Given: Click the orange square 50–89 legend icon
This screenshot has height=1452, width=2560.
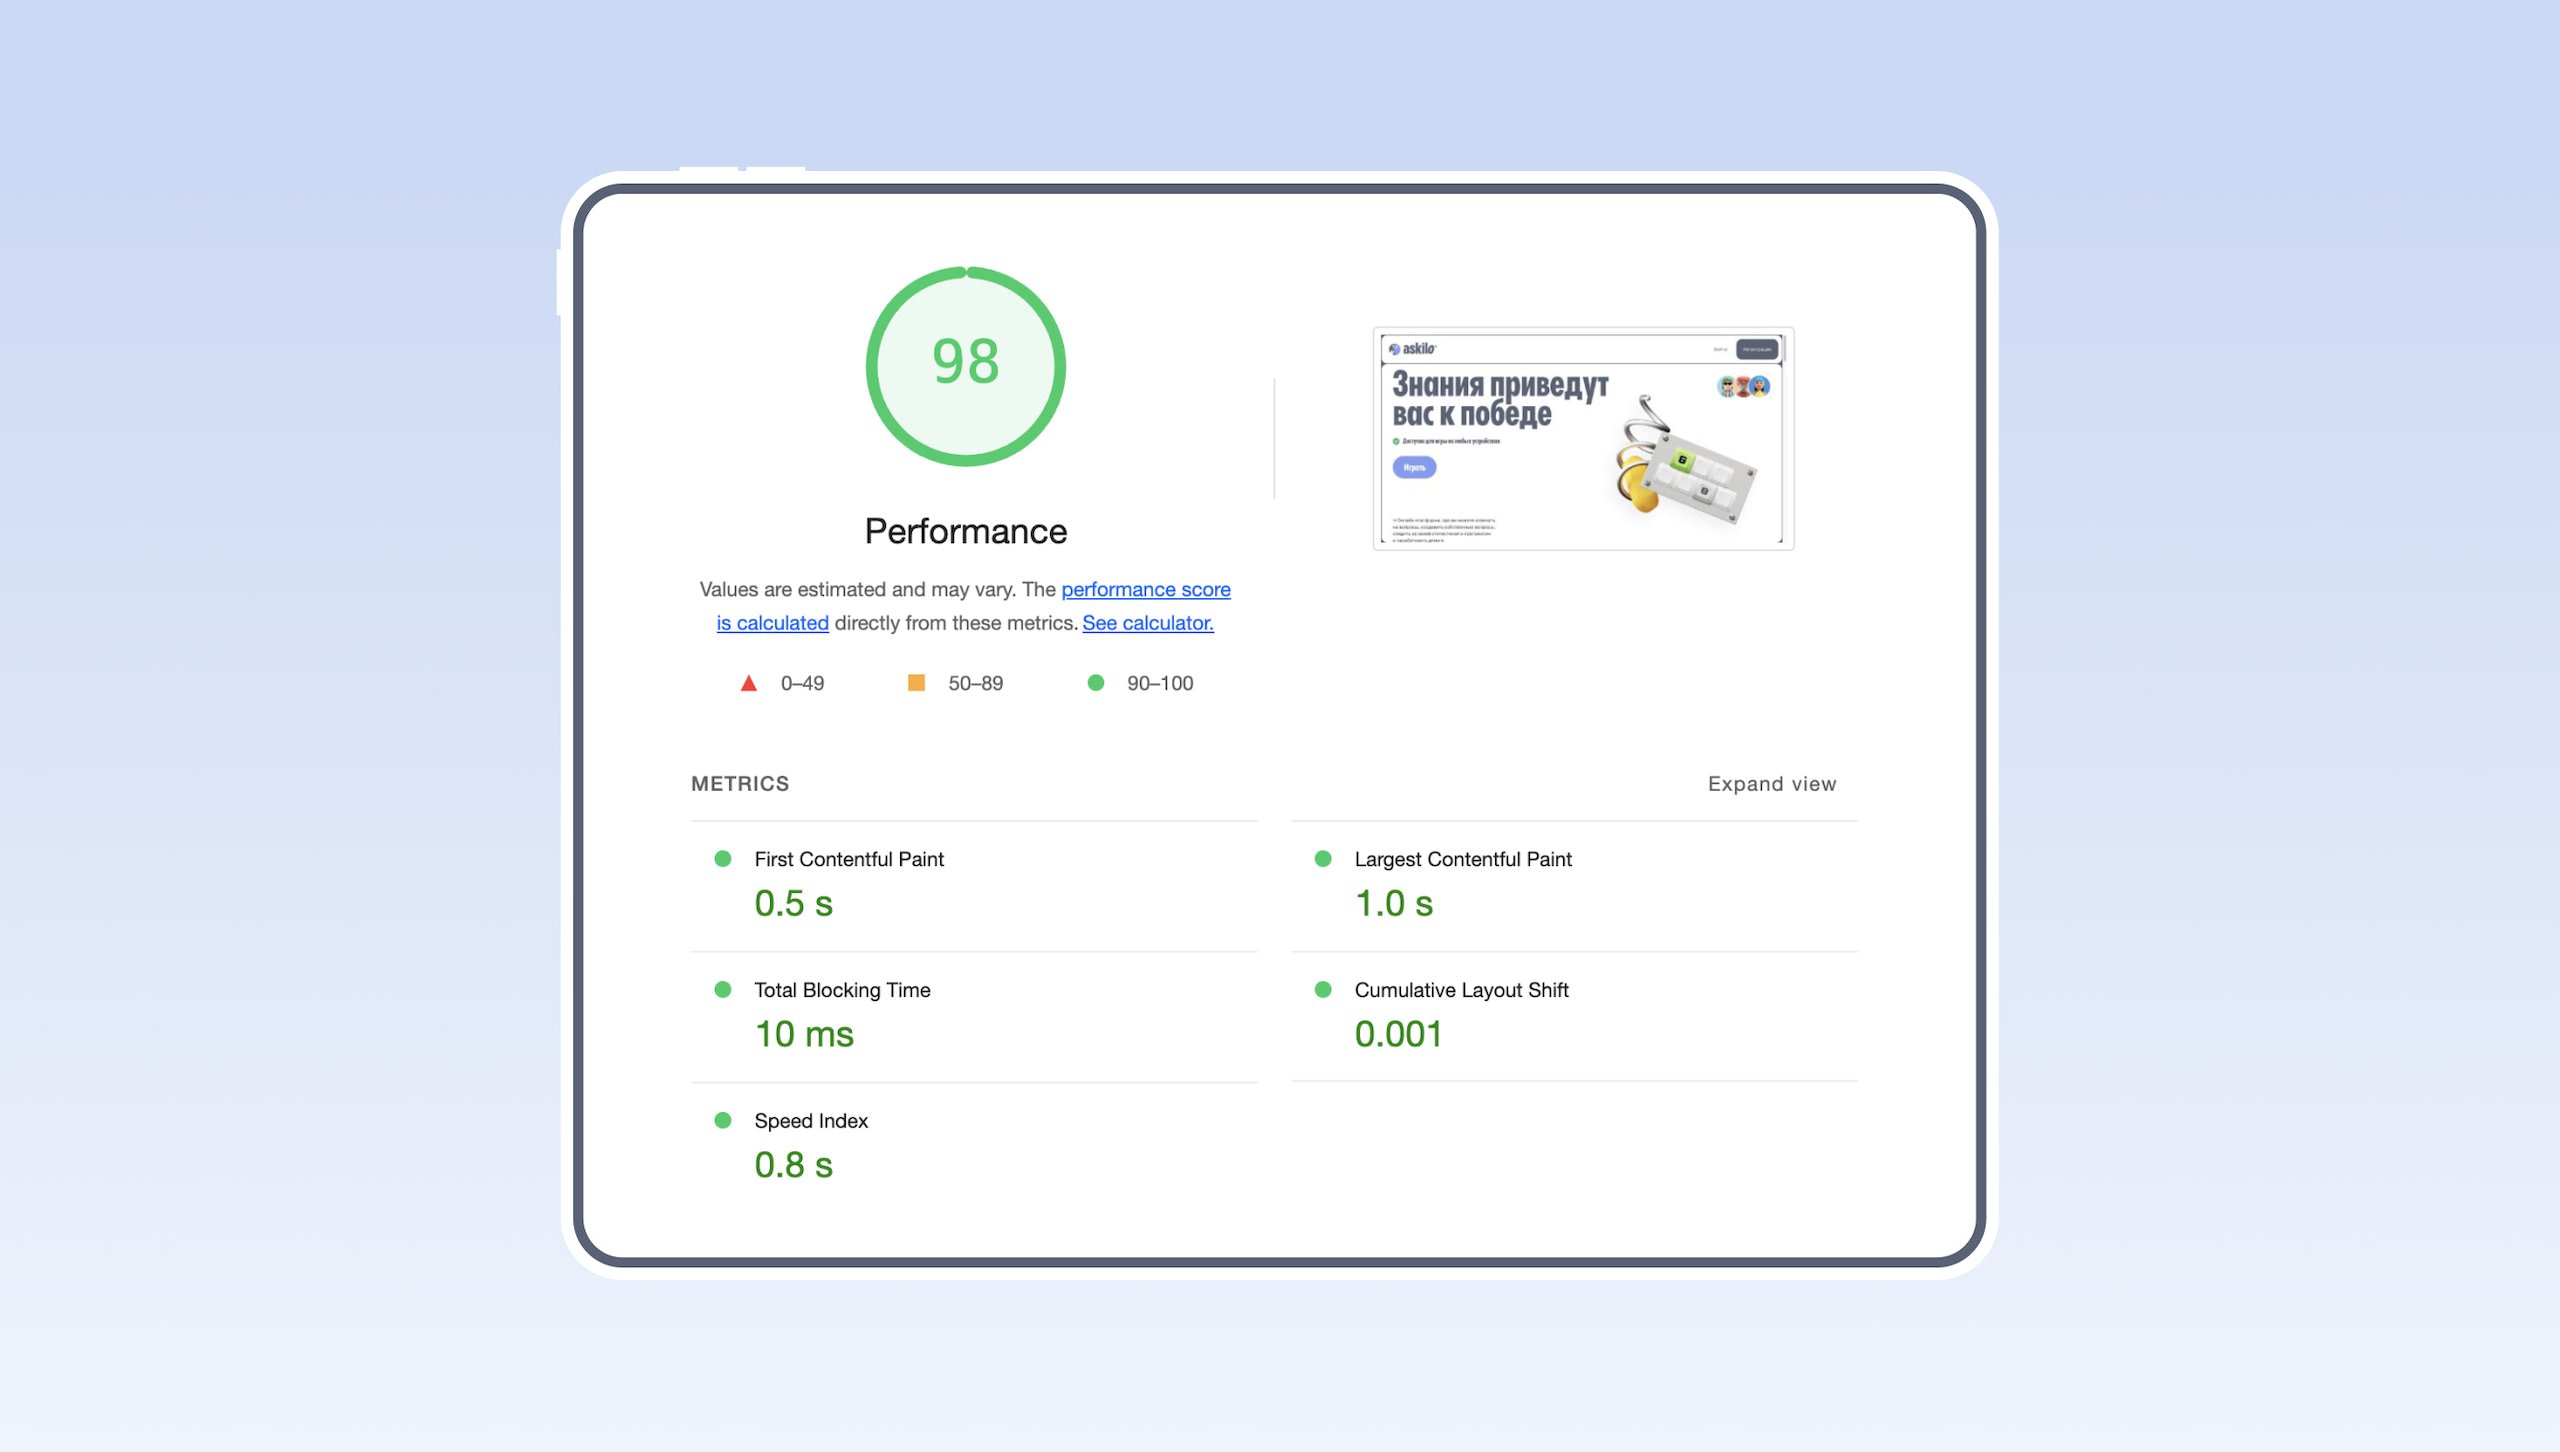Looking at the screenshot, I should pos(915,683).
